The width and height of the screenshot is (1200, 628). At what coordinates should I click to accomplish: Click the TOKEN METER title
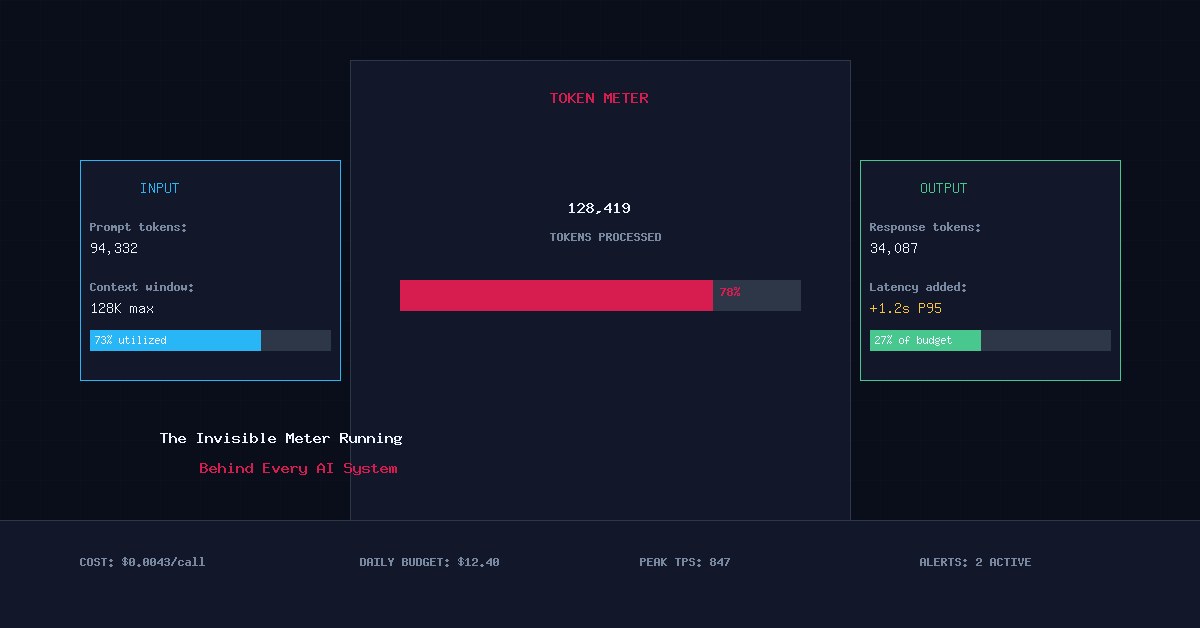[599, 98]
